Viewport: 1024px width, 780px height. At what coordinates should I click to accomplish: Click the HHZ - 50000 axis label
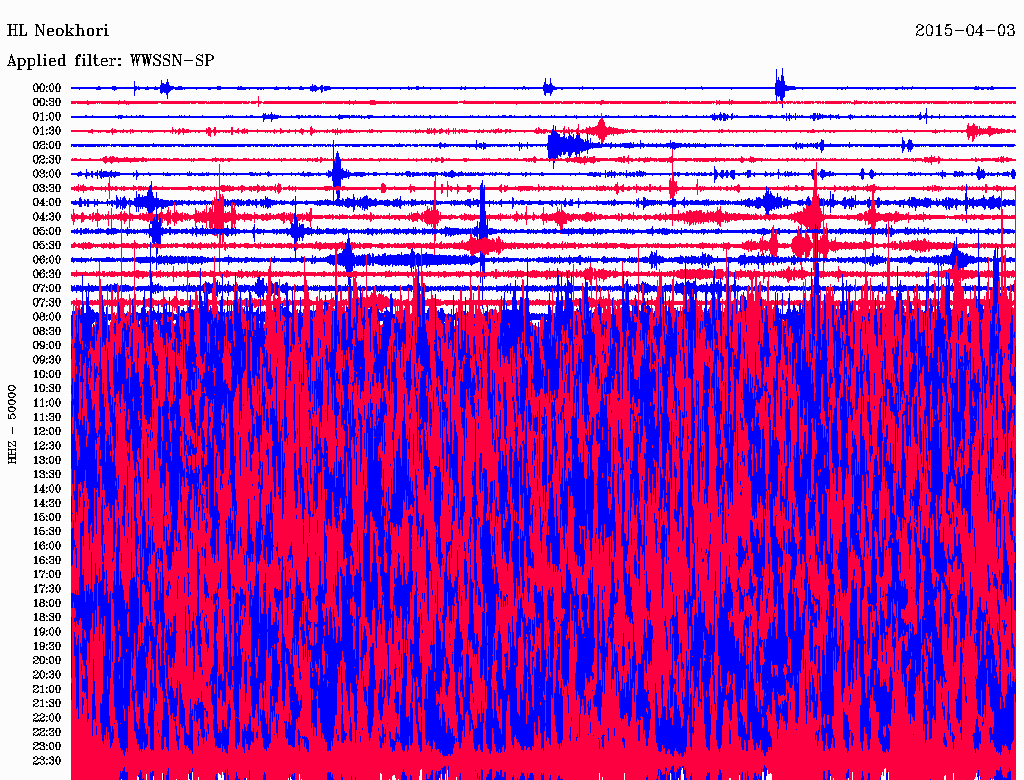(x=14, y=423)
